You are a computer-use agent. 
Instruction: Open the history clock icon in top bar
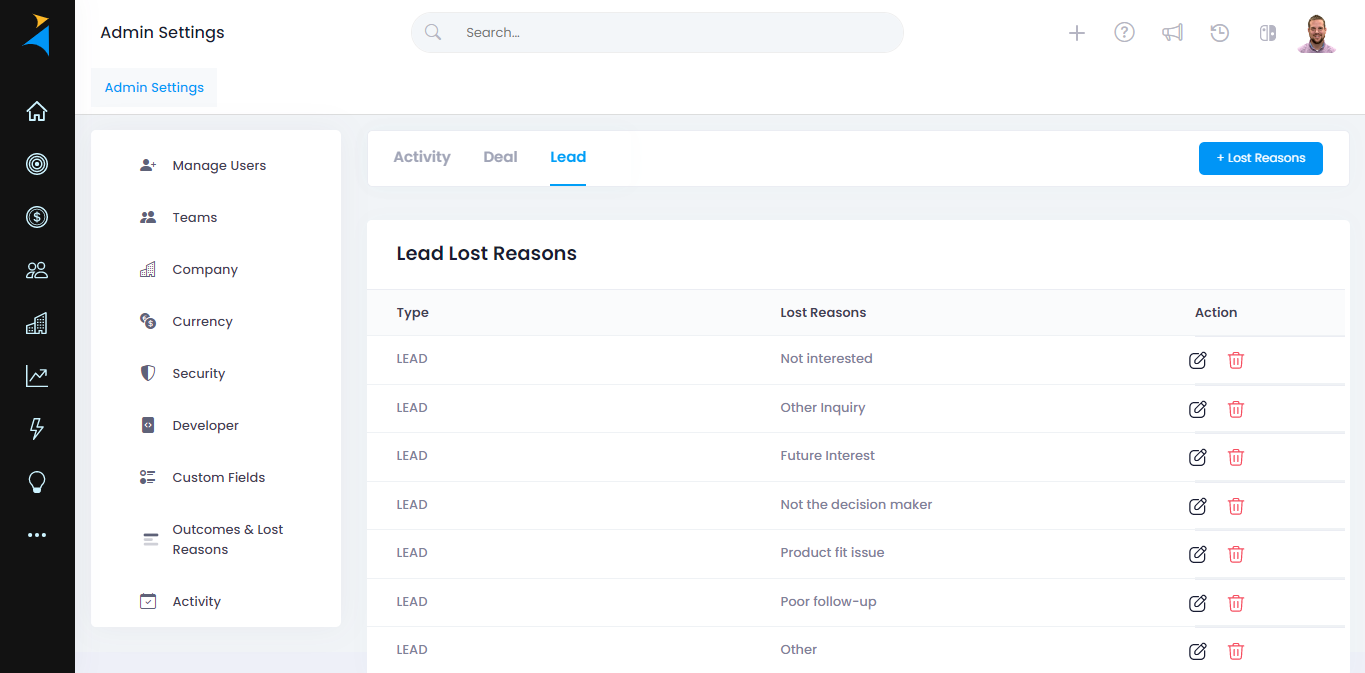click(1219, 32)
